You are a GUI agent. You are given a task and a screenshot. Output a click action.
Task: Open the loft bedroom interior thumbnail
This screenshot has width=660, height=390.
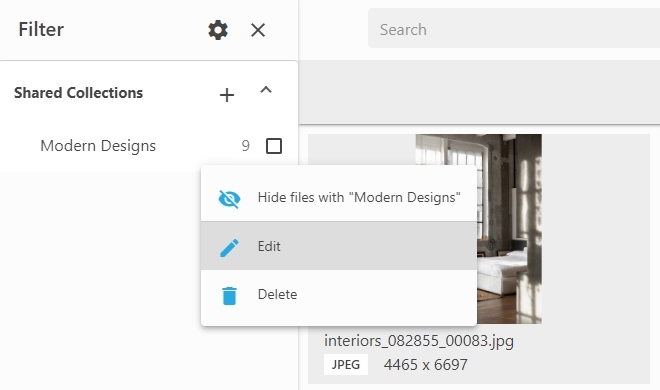(x=479, y=229)
